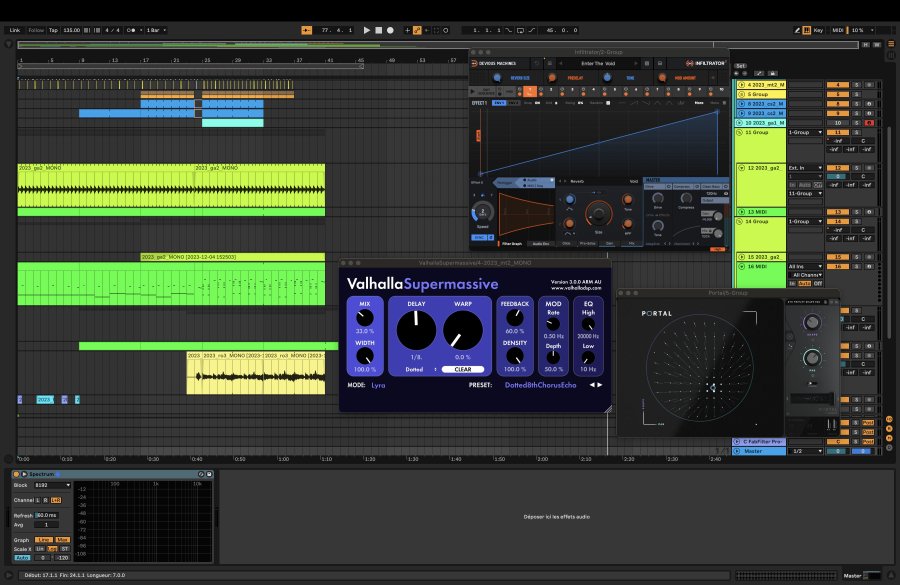Viewport: 900px width, 585px height.
Task: Toggle the Spectrum Auto range button
Action: click(22, 558)
